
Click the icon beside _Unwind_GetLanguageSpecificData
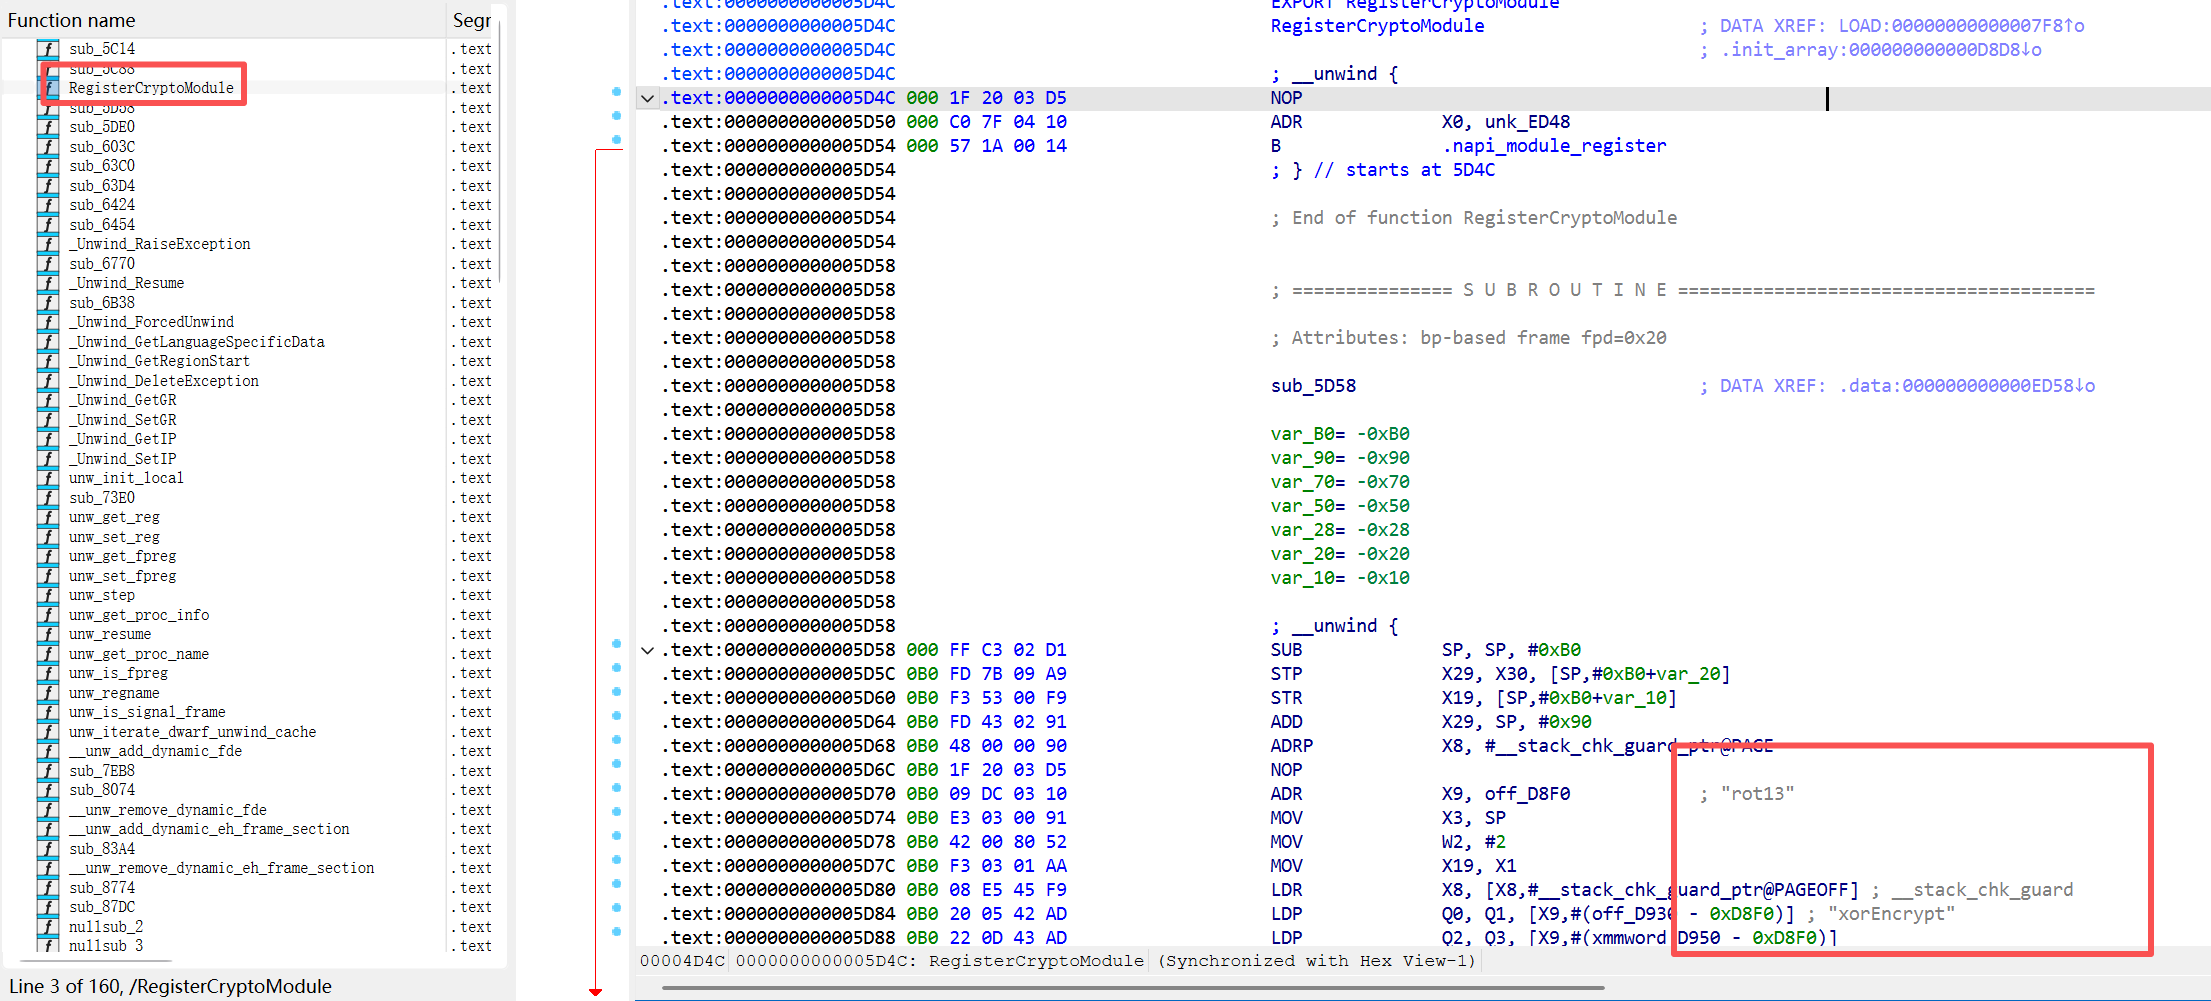point(47,342)
